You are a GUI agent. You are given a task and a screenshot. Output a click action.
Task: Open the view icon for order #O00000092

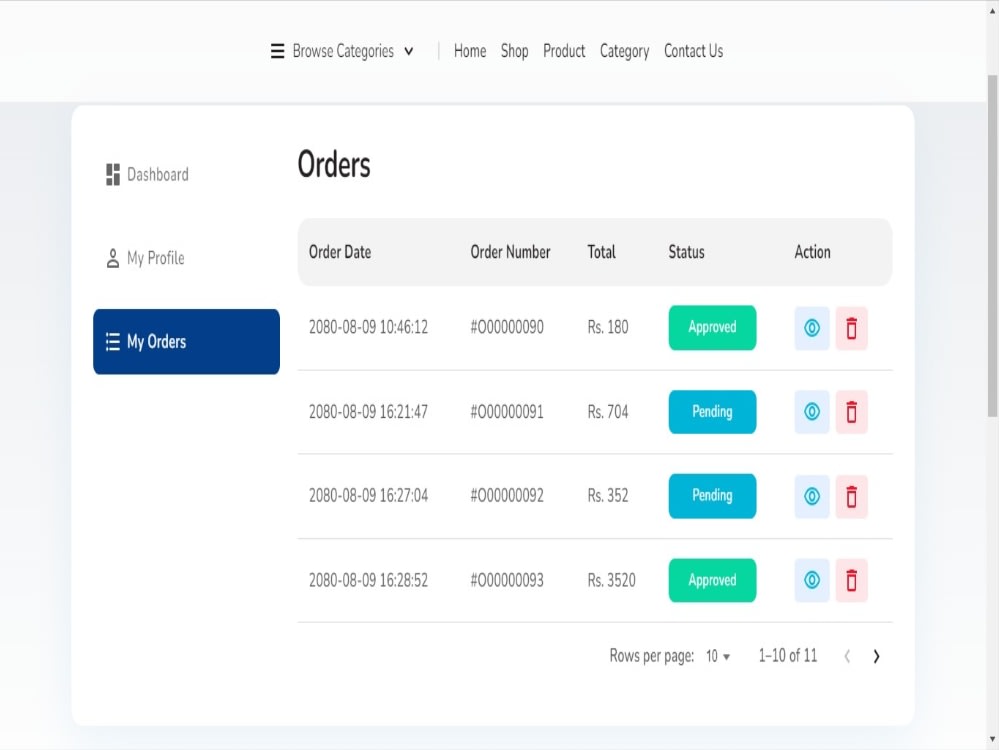pos(811,496)
